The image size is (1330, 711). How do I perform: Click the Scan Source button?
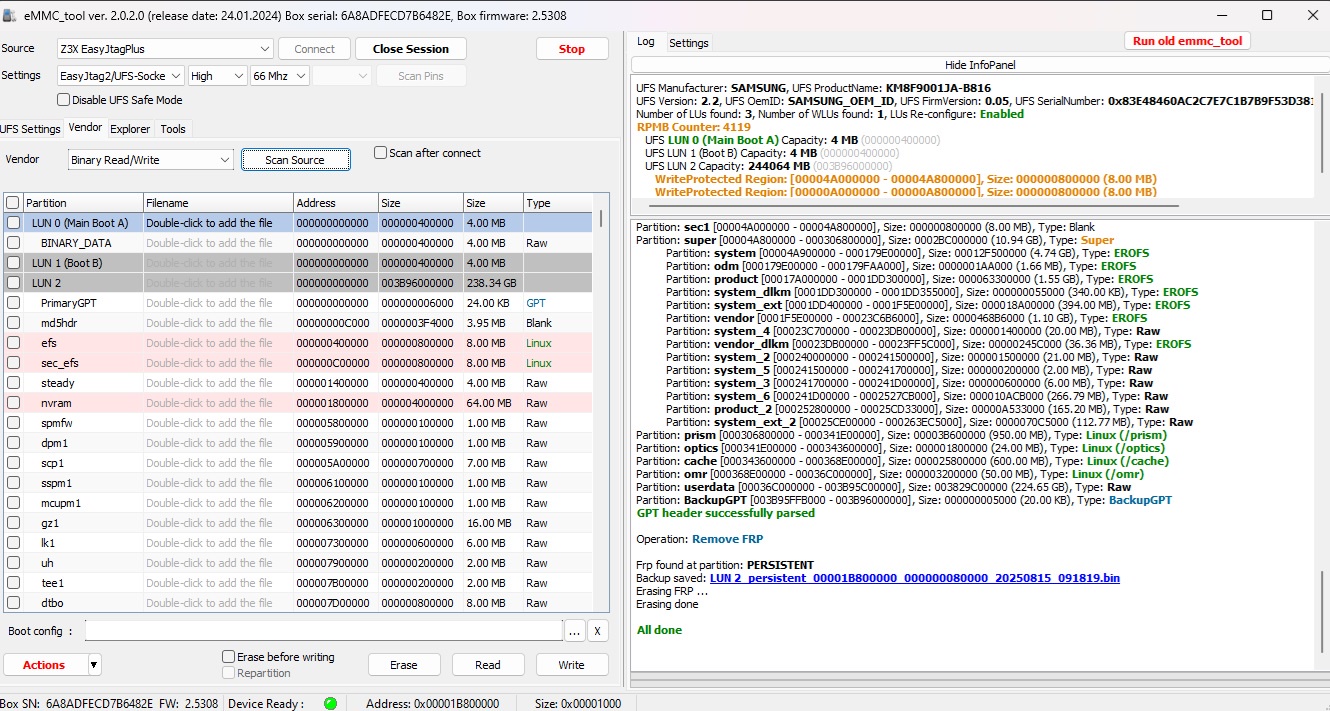pyautogui.click(x=295, y=160)
